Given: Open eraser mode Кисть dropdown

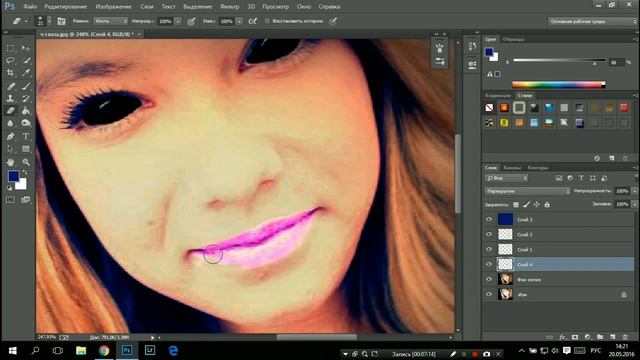Looking at the screenshot, I should coord(110,21).
